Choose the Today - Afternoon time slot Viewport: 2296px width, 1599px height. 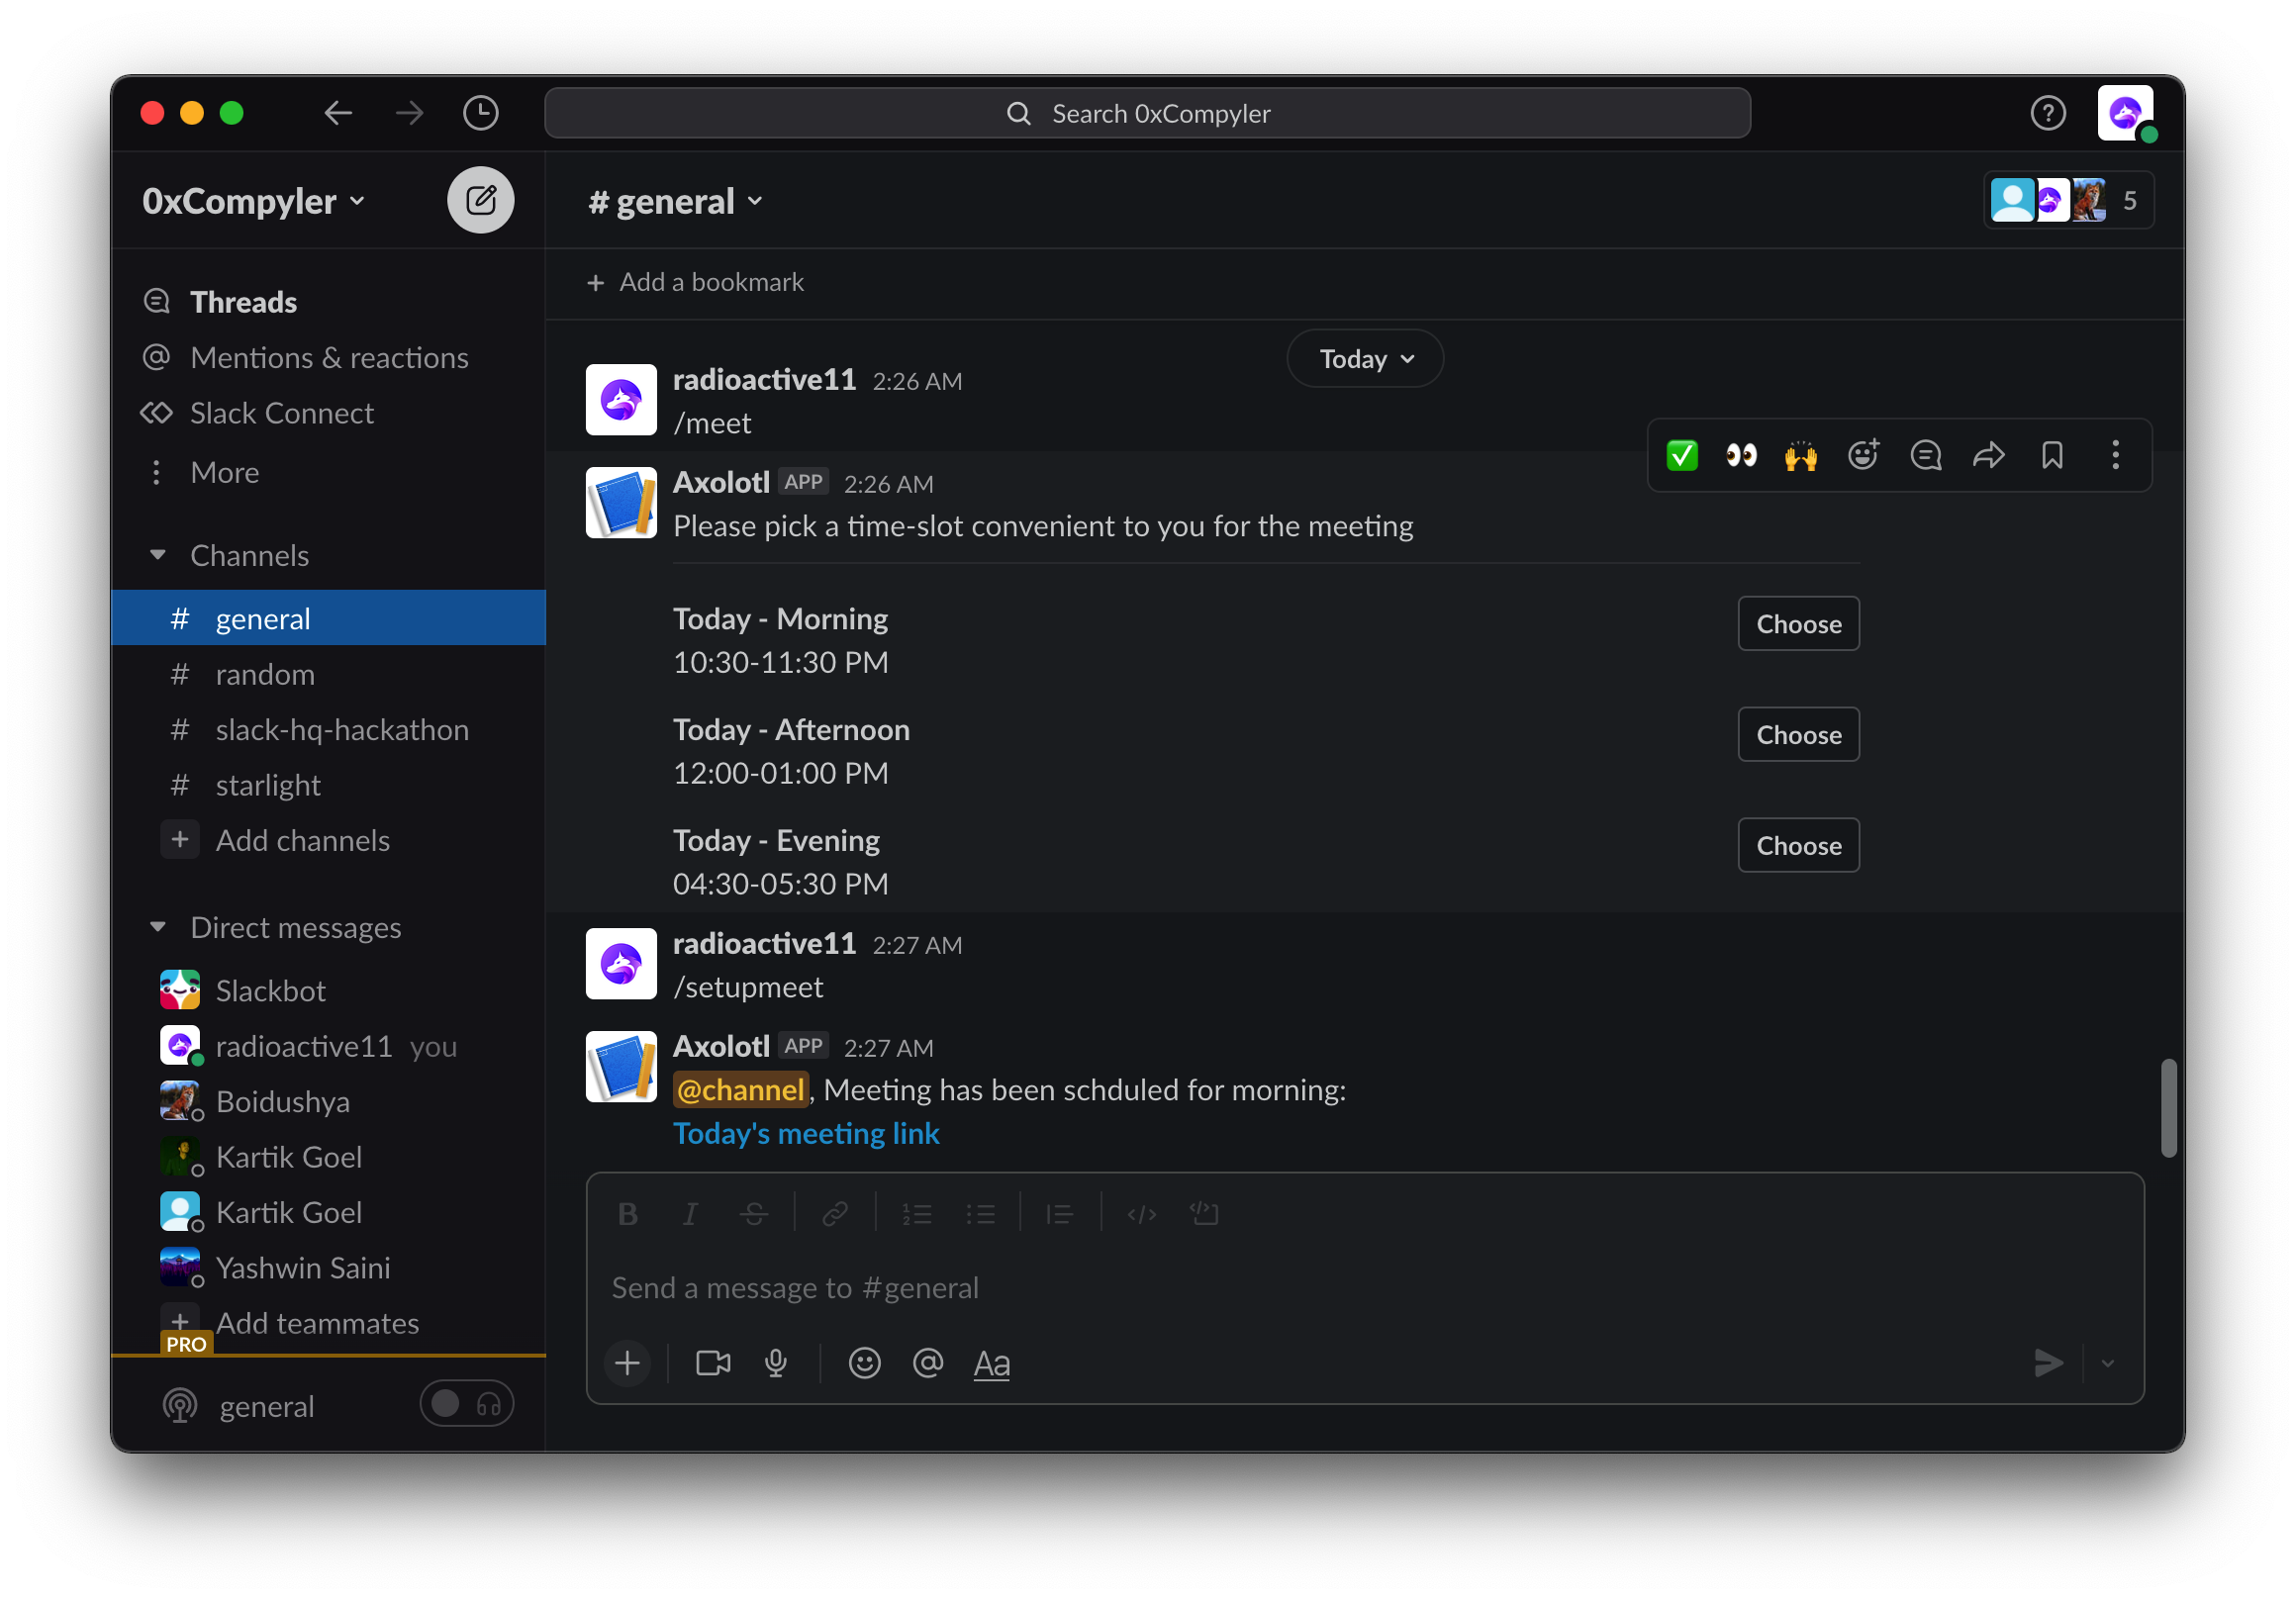(1798, 735)
